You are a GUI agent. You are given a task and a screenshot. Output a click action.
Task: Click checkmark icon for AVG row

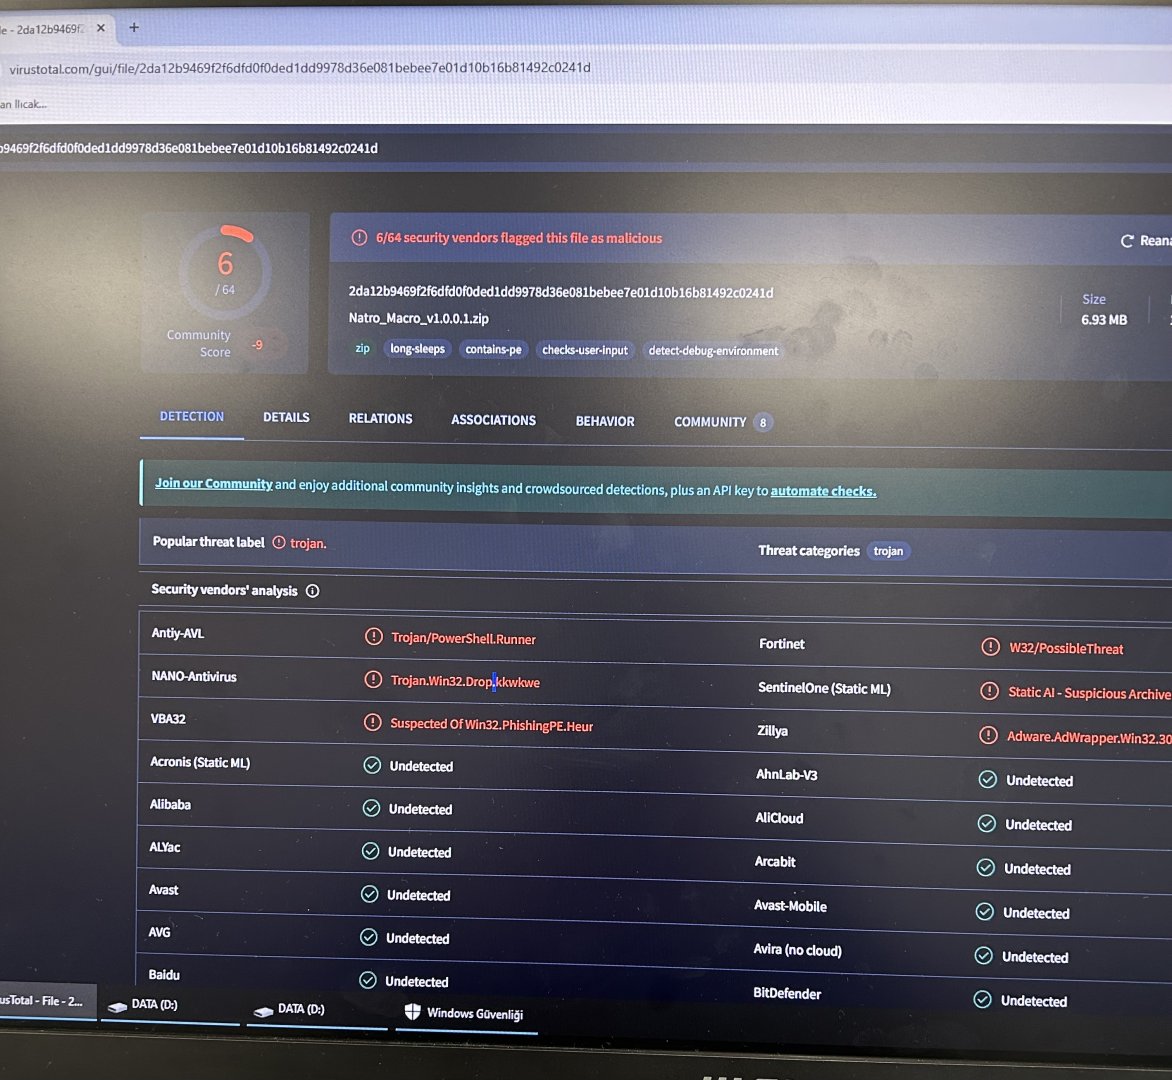368,937
